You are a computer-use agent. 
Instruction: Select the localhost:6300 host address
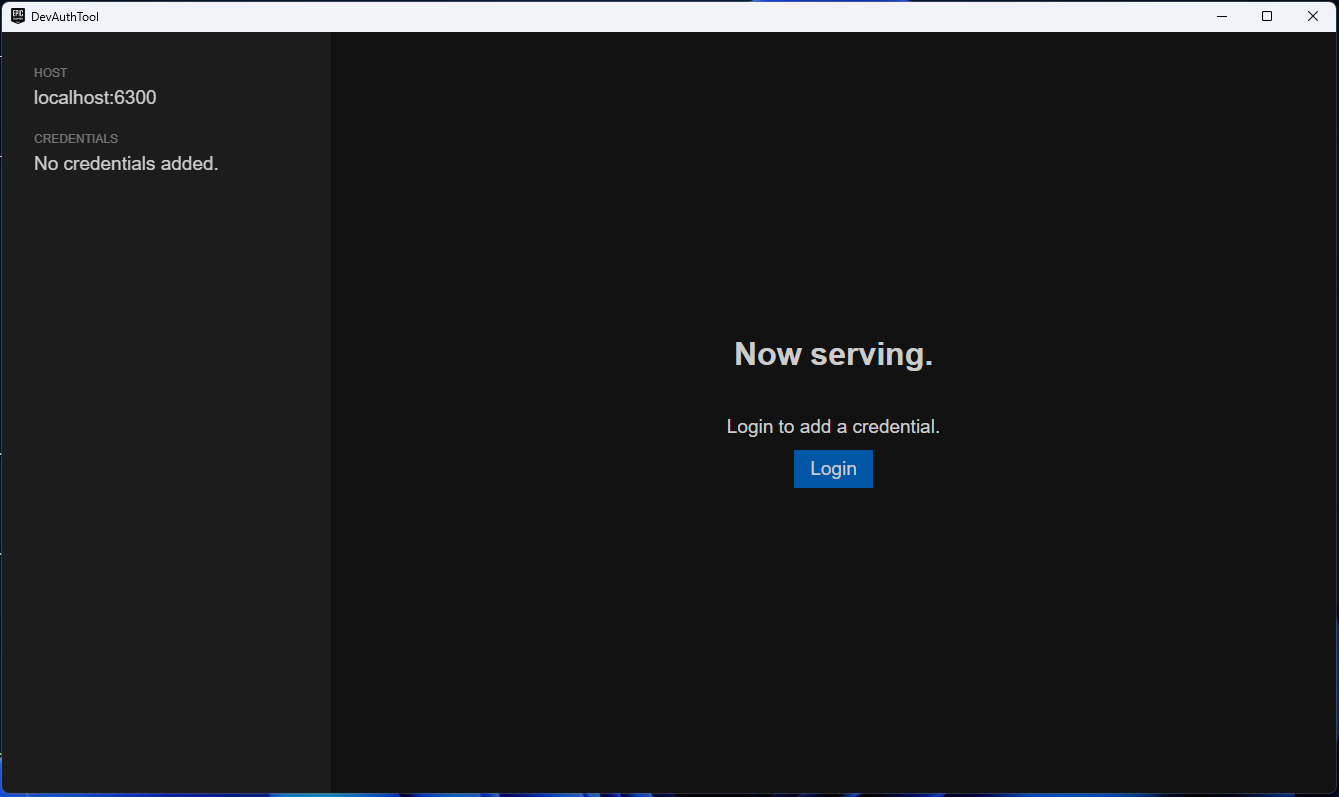[x=95, y=98]
